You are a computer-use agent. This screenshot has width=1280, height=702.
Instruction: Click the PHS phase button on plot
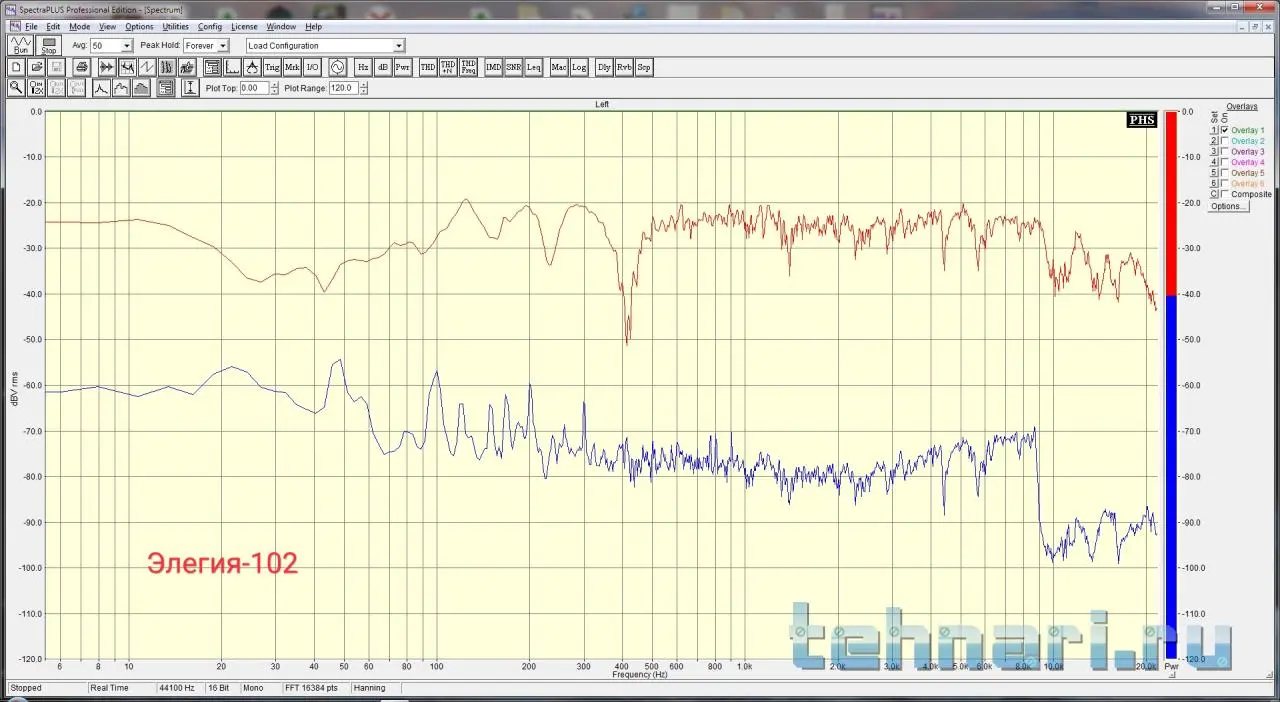[1142, 120]
